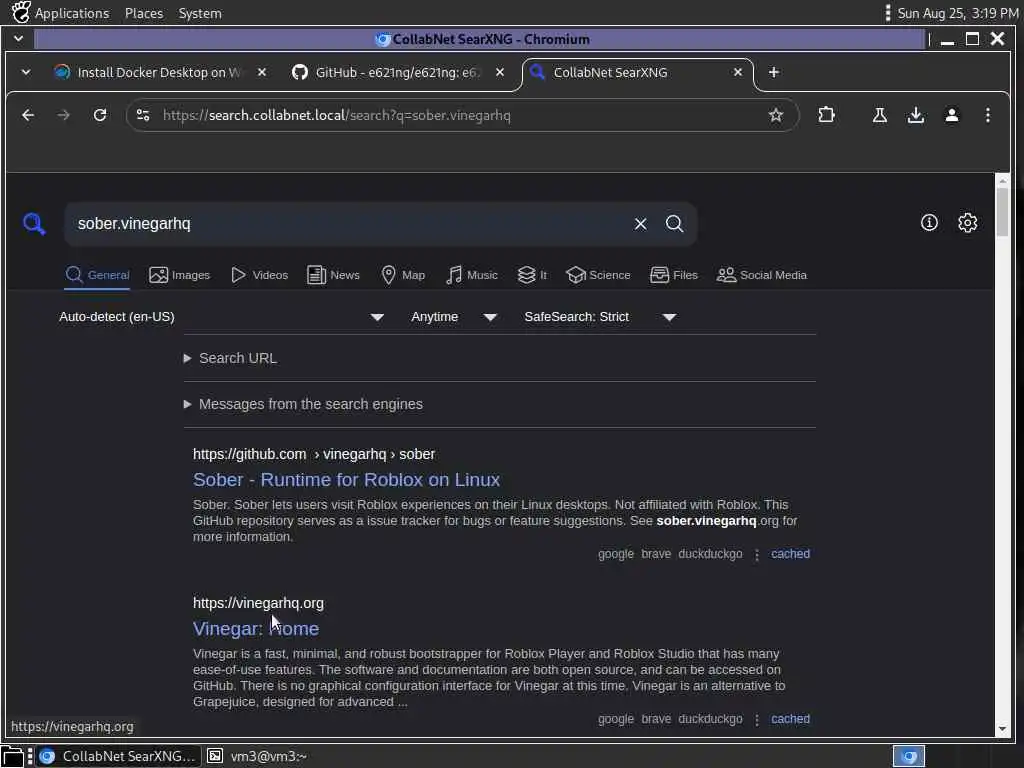
Task: Go back with the browser back arrow
Action: [x=27, y=116]
